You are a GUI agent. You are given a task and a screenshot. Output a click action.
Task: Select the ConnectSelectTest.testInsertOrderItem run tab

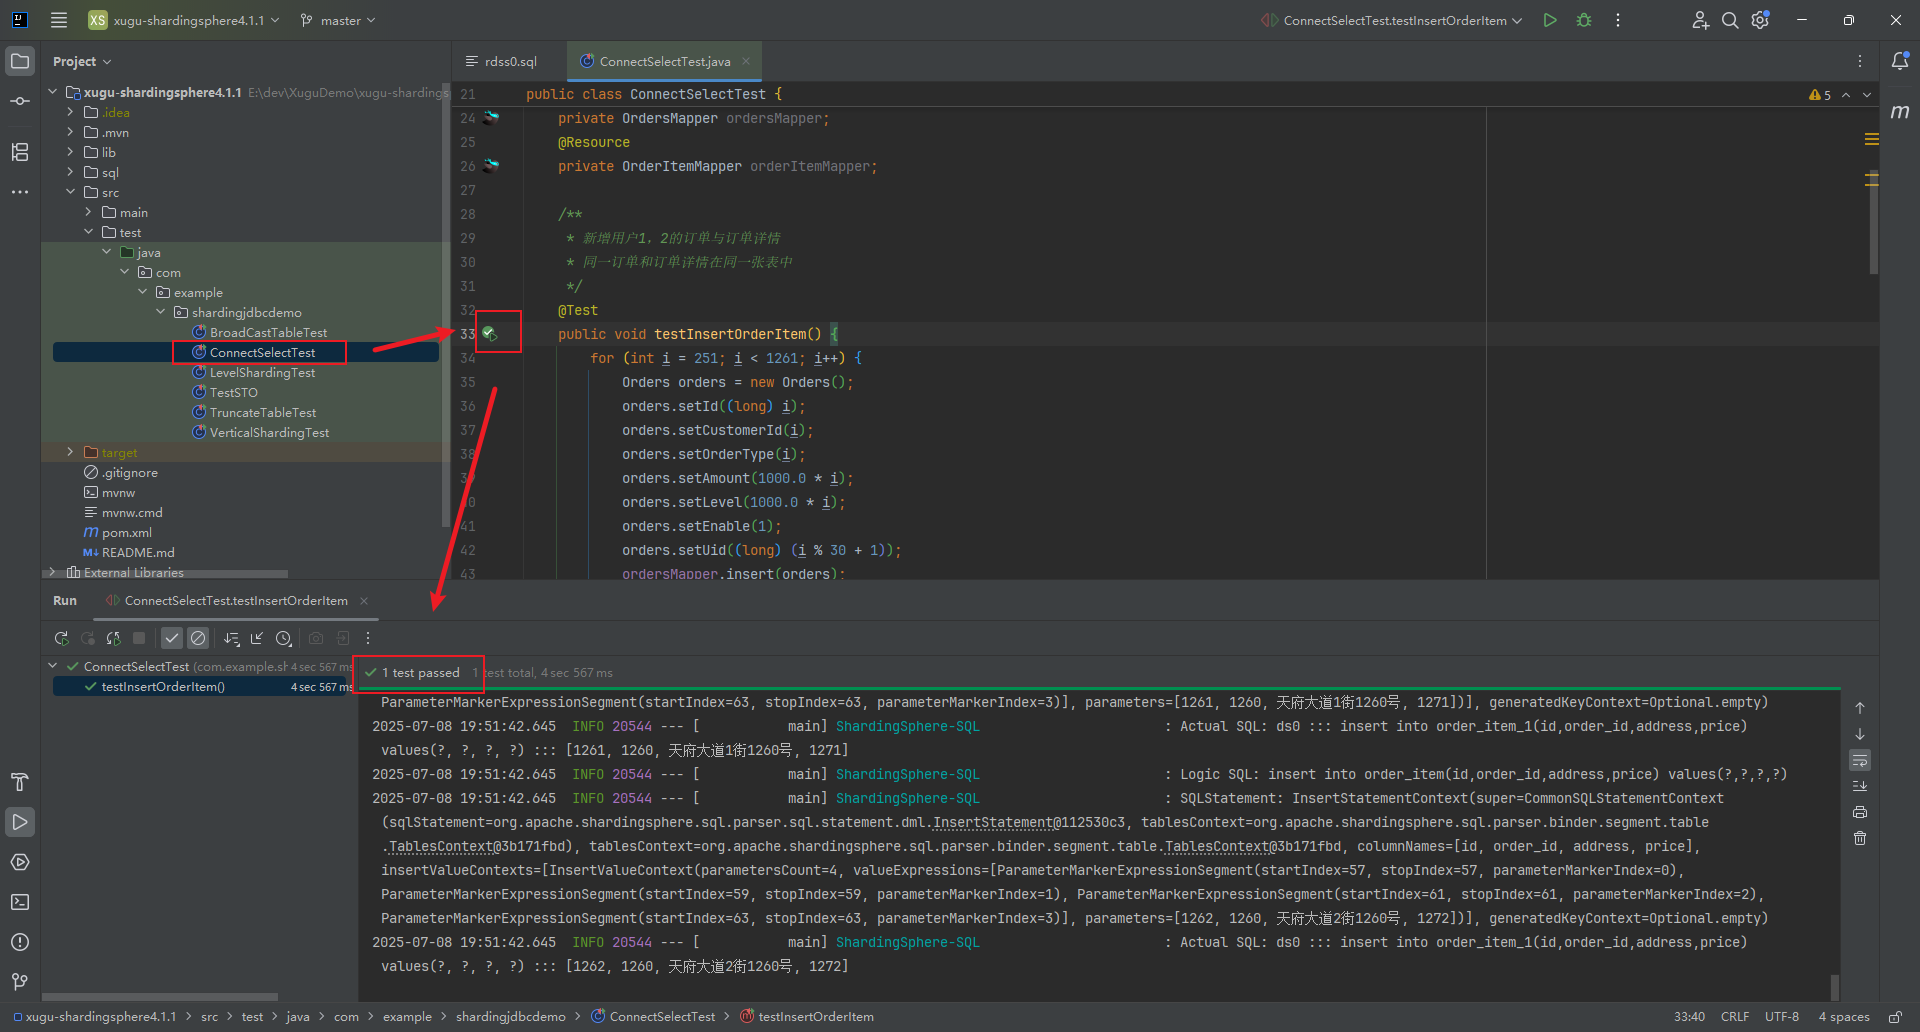click(236, 601)
